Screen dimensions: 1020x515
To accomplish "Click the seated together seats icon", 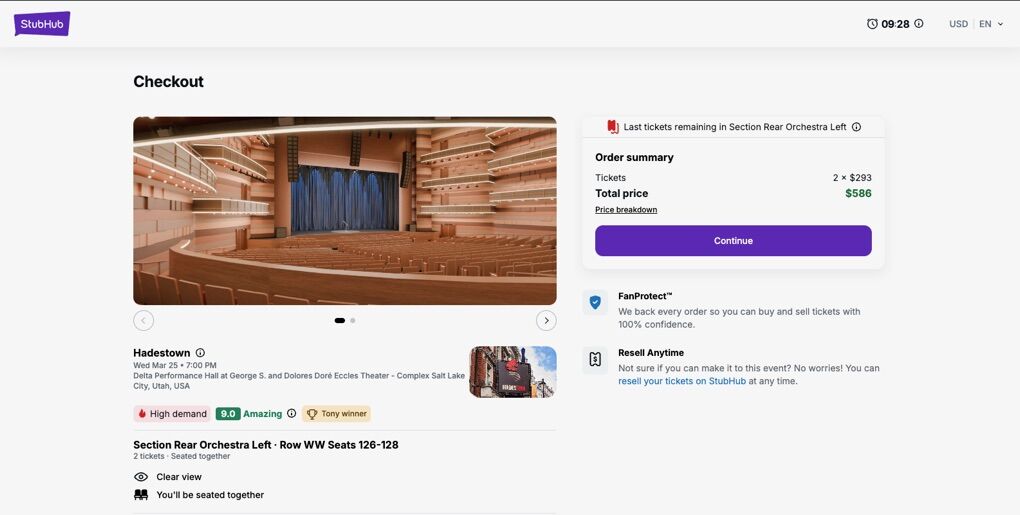I will 141,495.
